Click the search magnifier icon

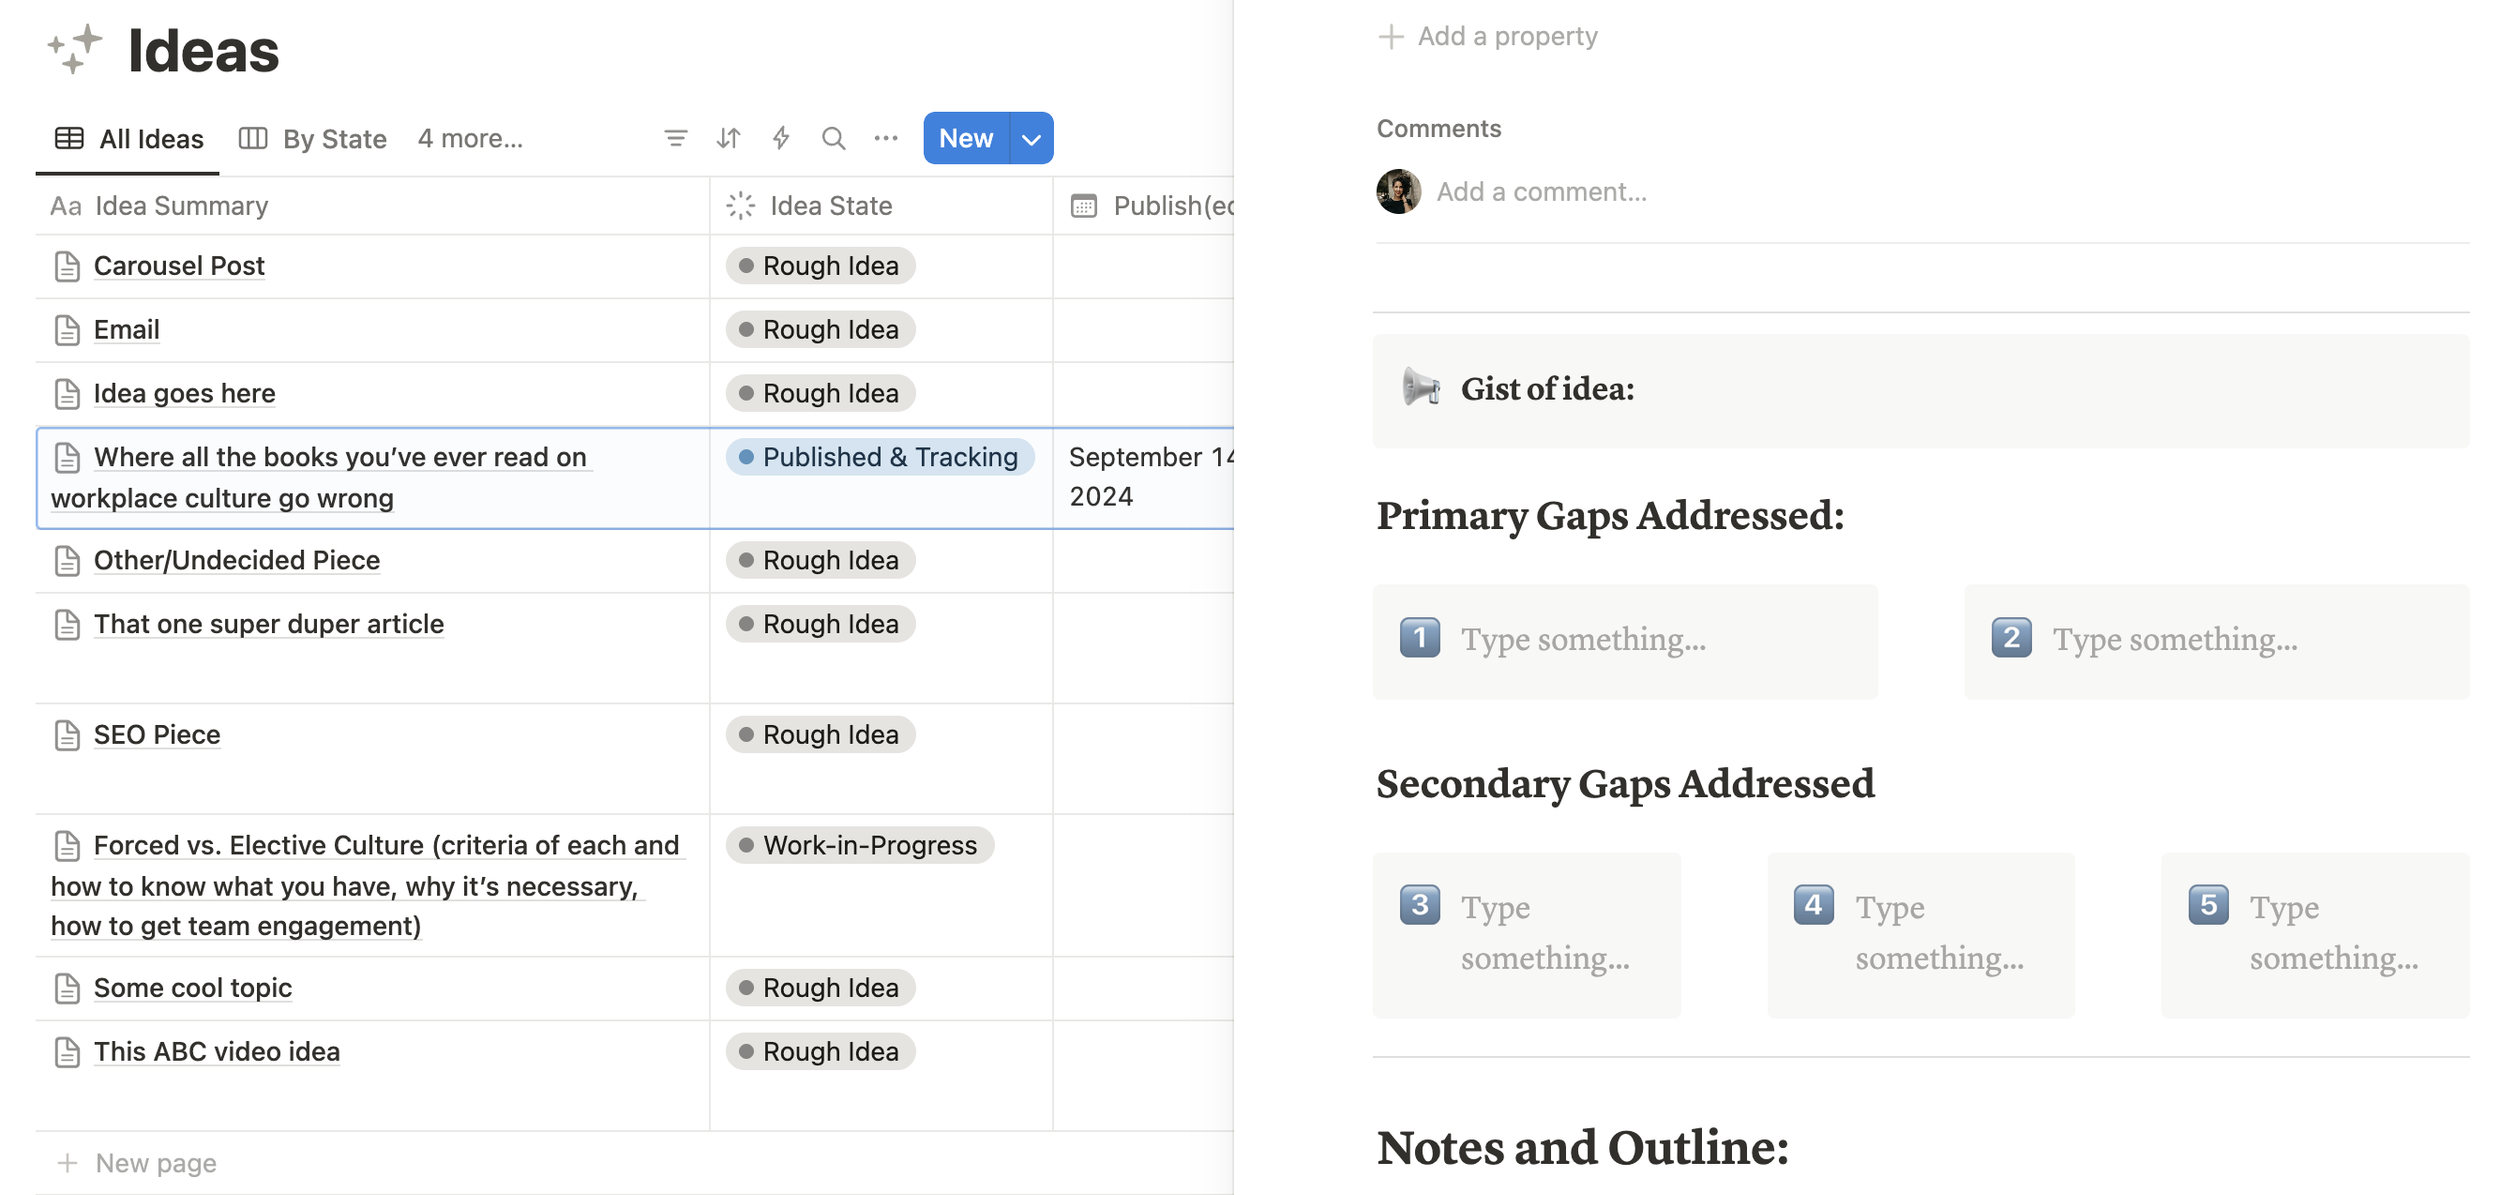click(833, 138)
